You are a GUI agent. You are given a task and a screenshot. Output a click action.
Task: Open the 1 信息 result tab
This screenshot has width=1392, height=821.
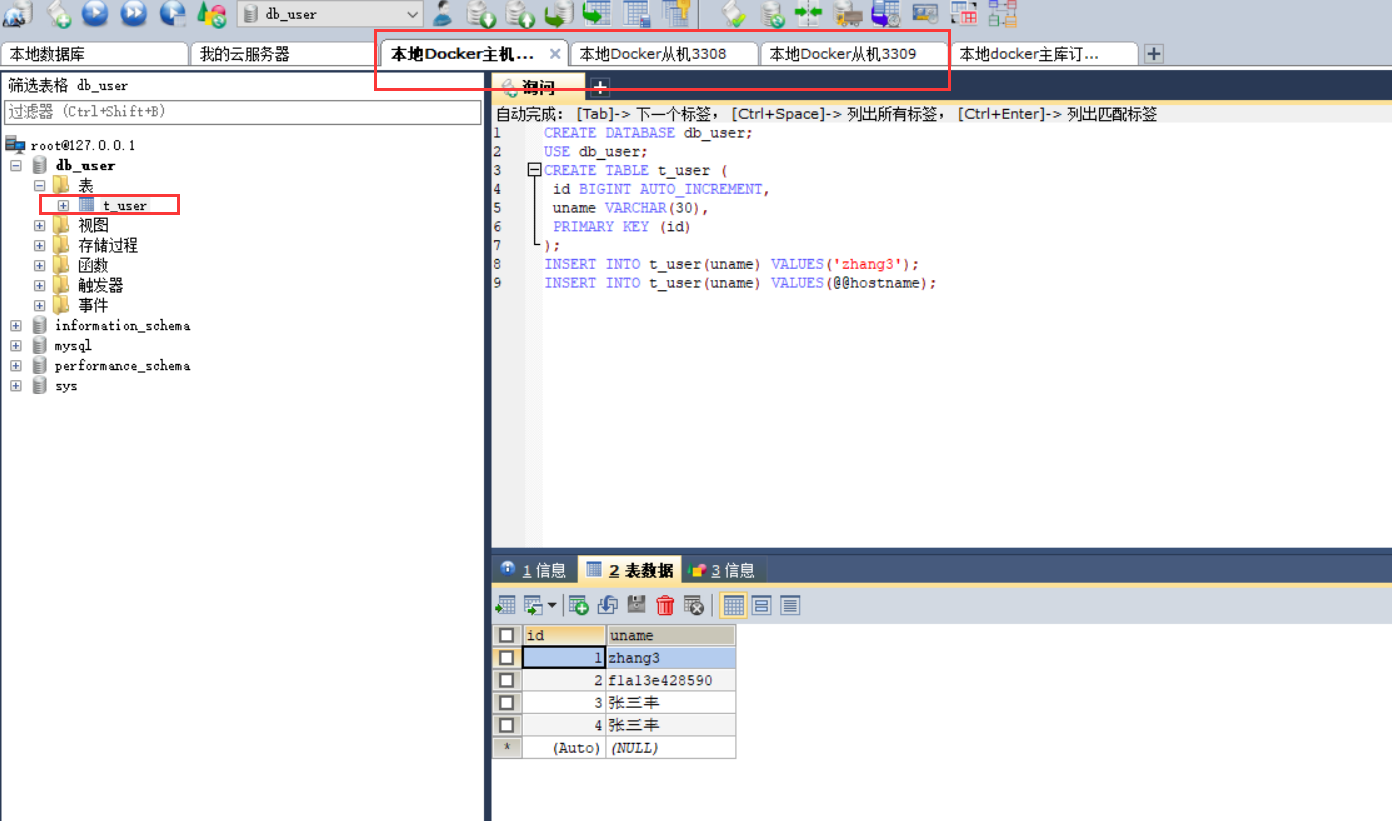pos(534,570)
